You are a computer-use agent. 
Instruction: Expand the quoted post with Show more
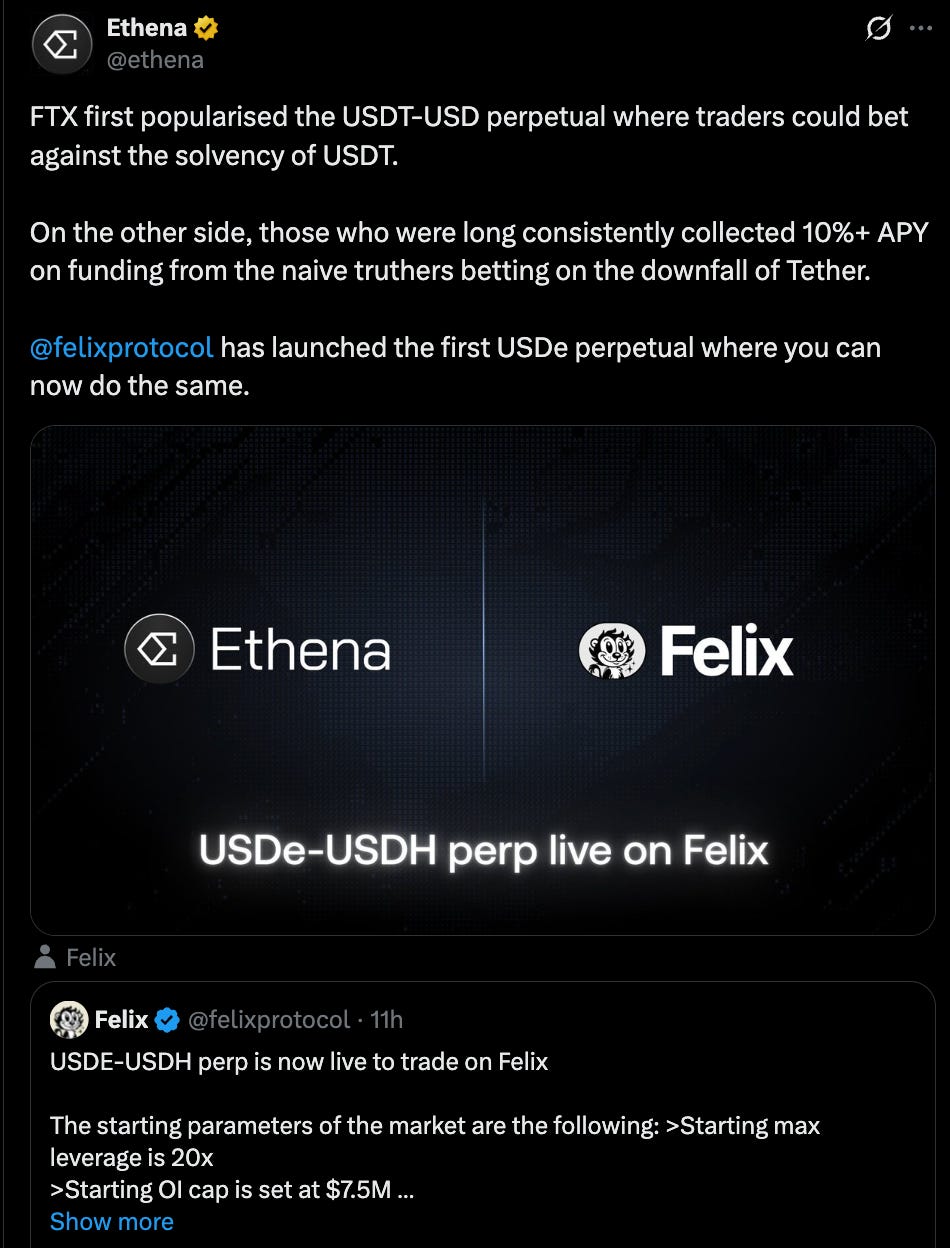[112, 1222]
